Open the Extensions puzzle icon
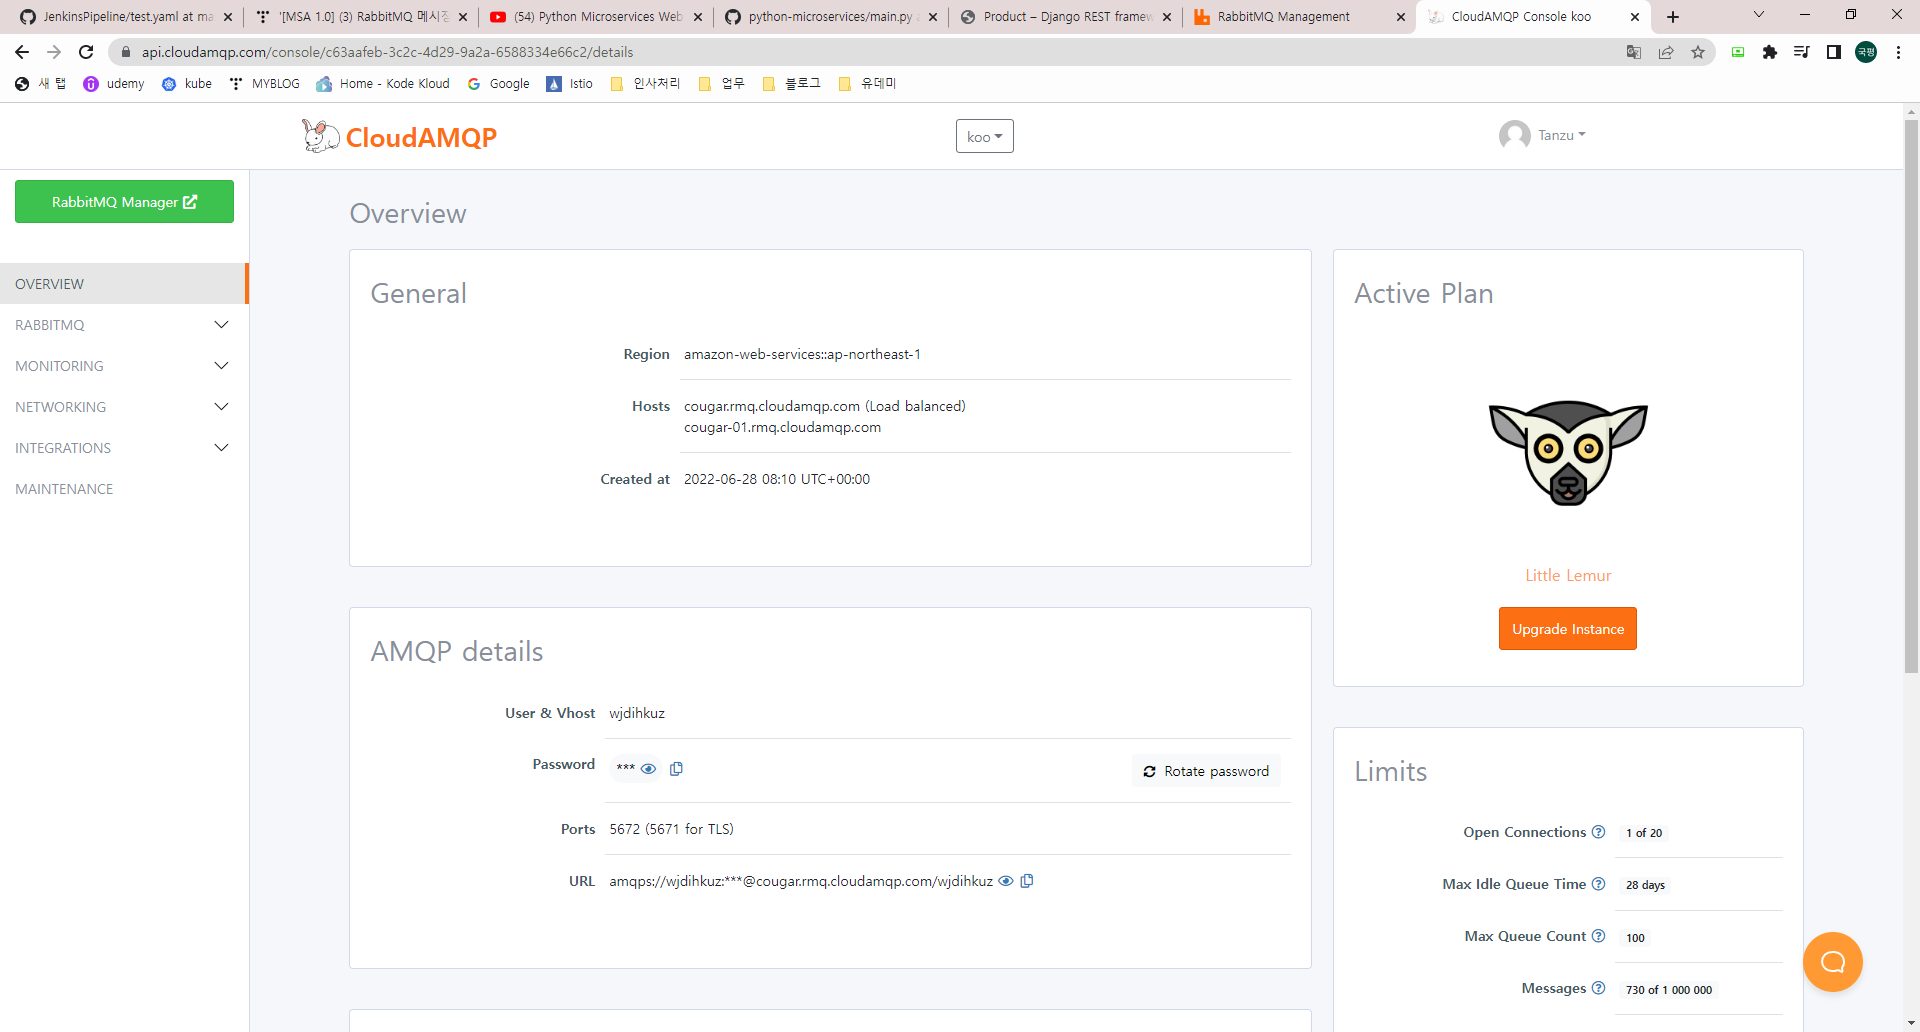 tap(1770, 52)
